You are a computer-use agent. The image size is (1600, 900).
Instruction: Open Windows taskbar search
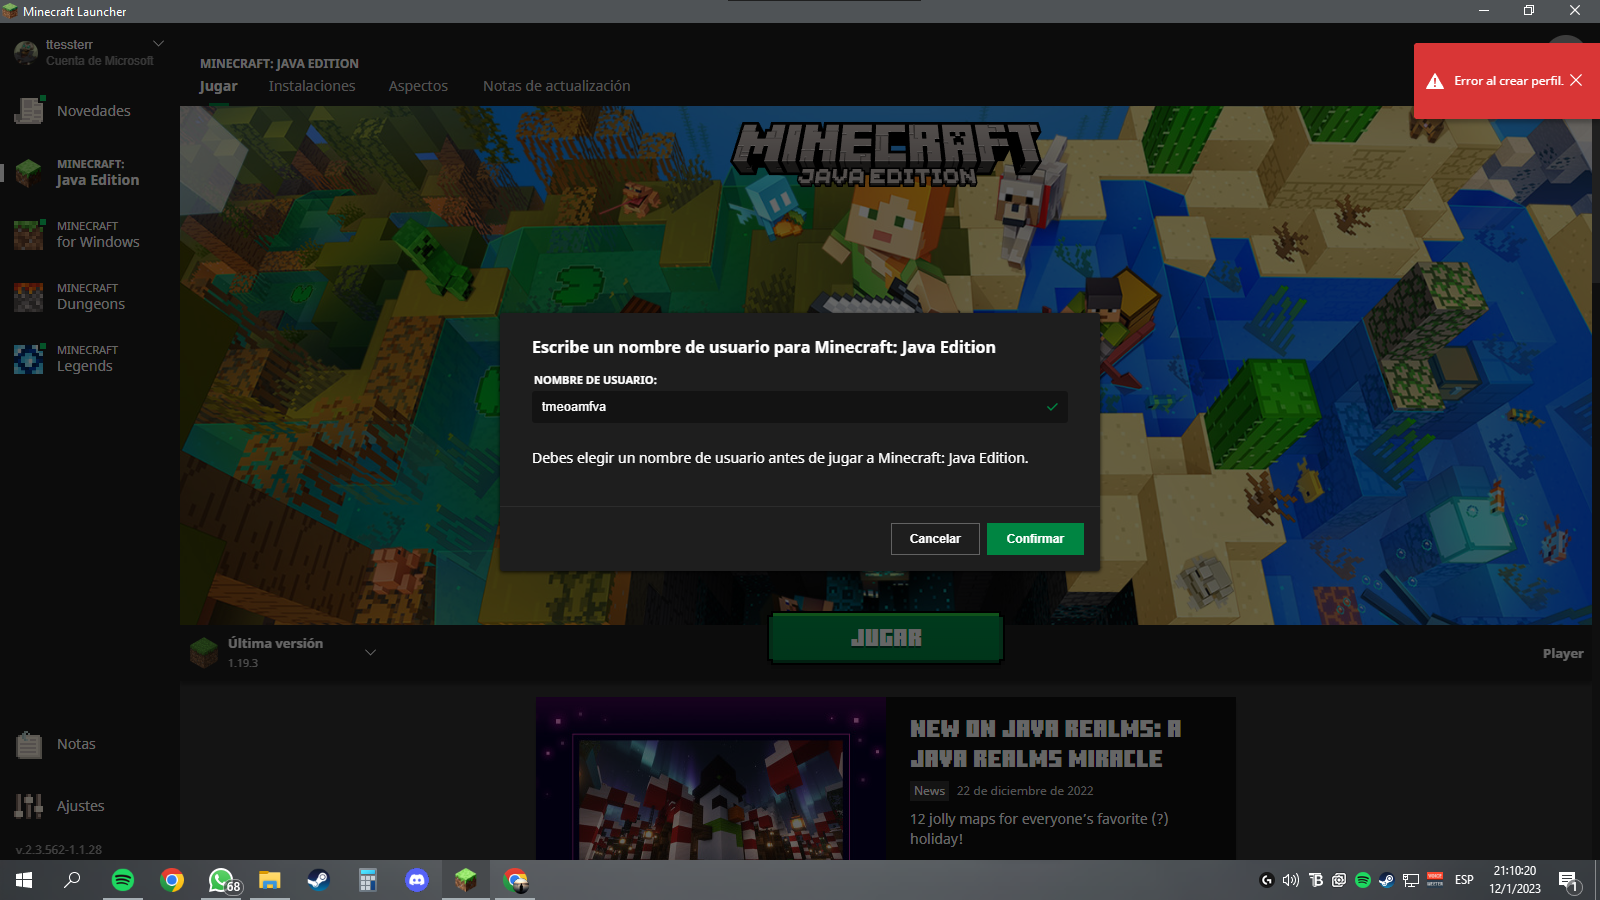[72, 880]
